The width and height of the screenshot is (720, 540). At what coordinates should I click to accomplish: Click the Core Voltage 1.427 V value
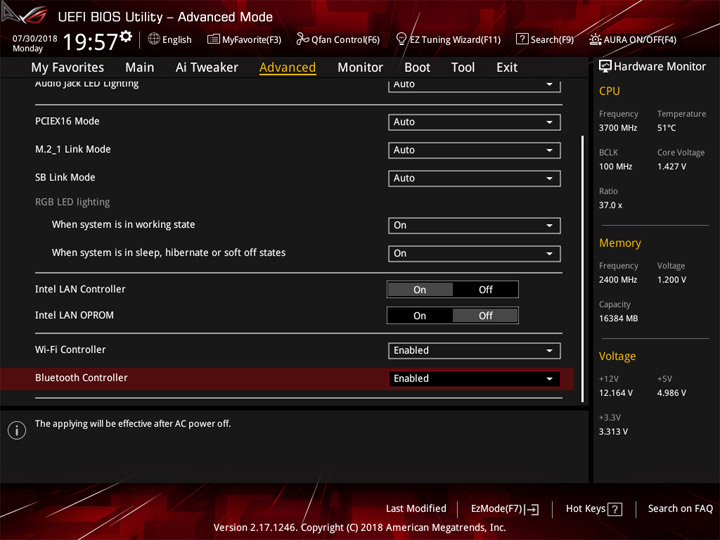pos(672,167)
